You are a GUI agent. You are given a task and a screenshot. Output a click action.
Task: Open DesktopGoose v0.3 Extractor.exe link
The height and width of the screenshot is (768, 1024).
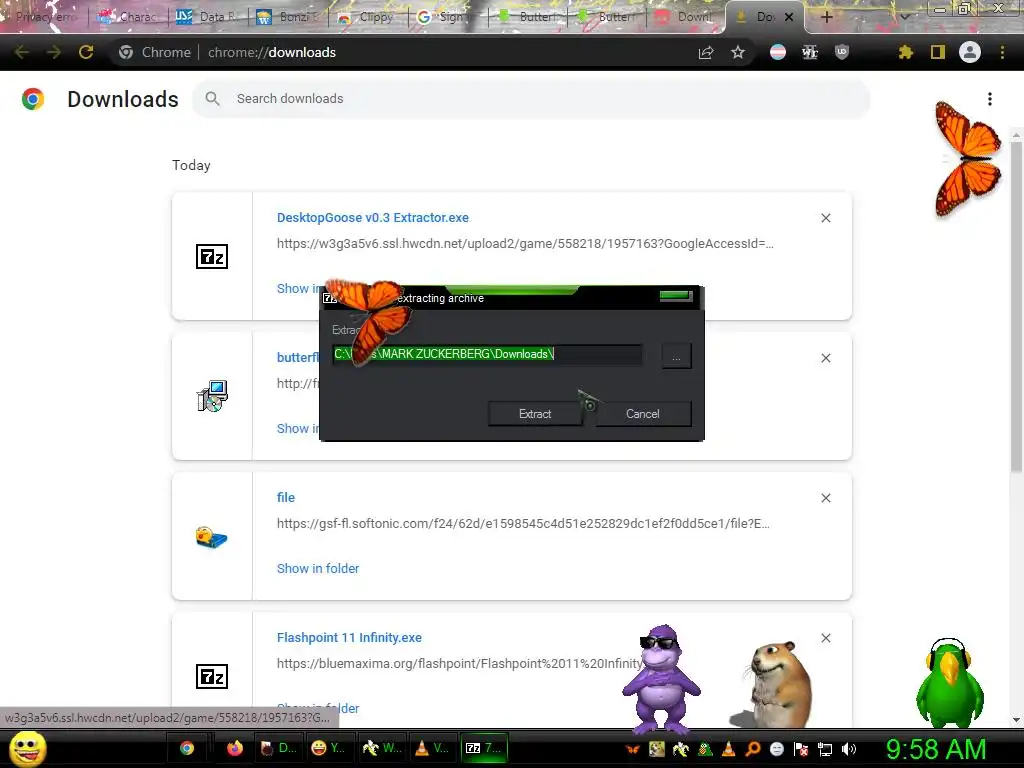click(372, 217)
